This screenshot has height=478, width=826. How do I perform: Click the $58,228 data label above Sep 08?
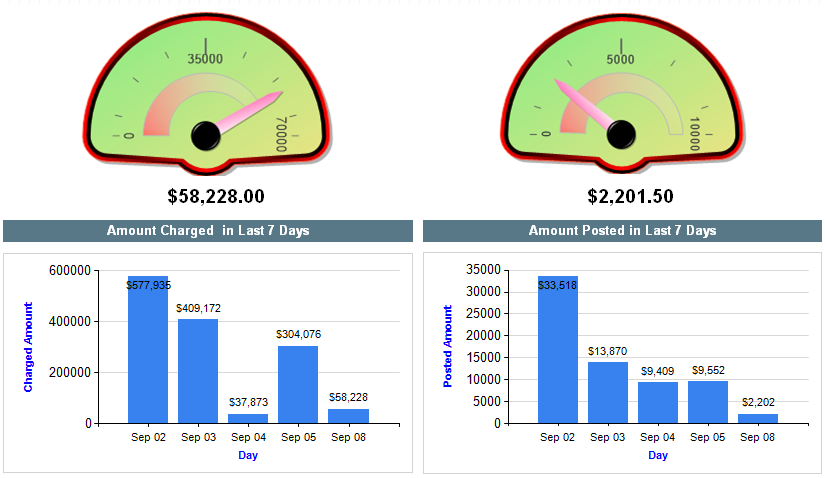pyautogui.click(x=348, y=397)
